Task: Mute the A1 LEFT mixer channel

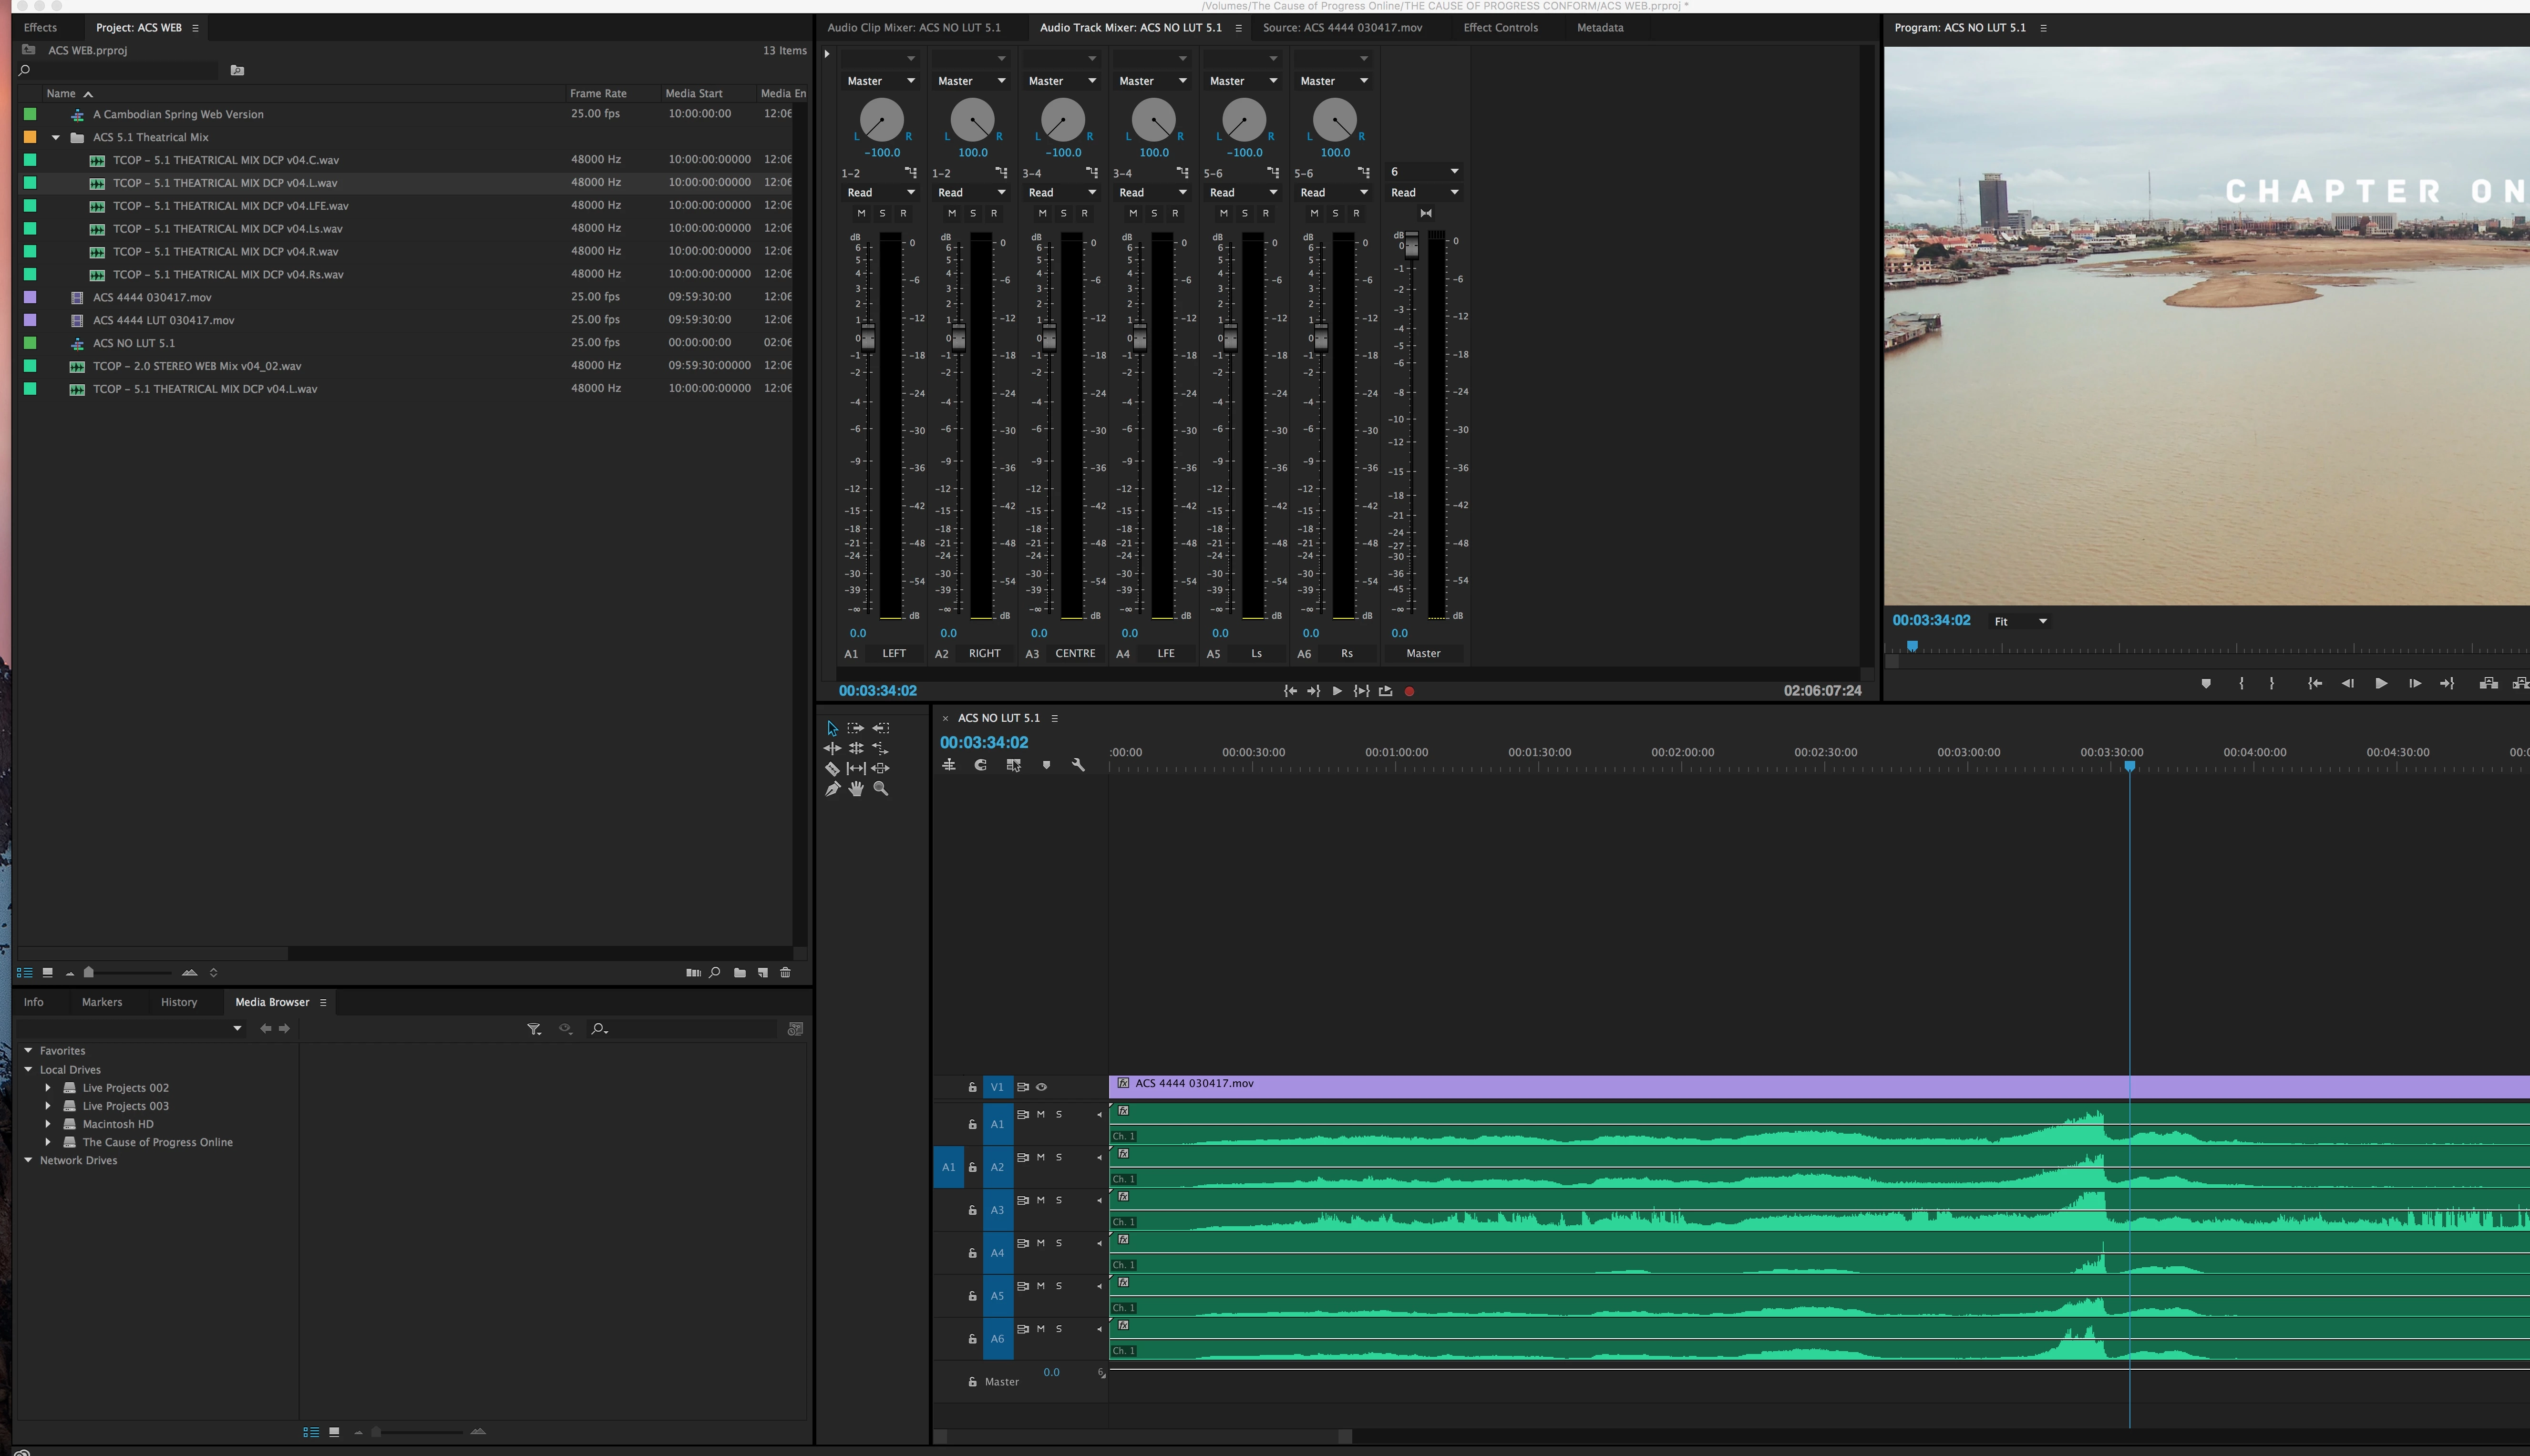Action: (x=861, y=213)
